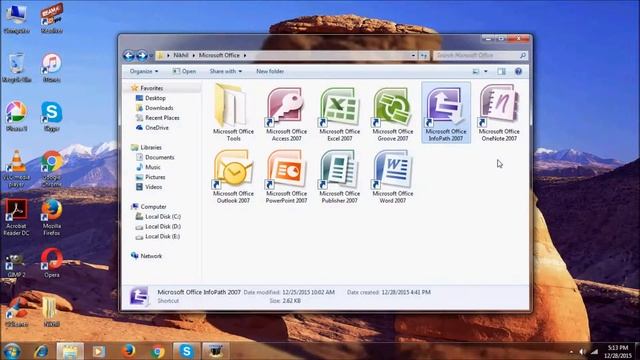The height and width of the screenshot is (360, 640).
Task: Select Network in the navigation pane
Action: [151, 256]
